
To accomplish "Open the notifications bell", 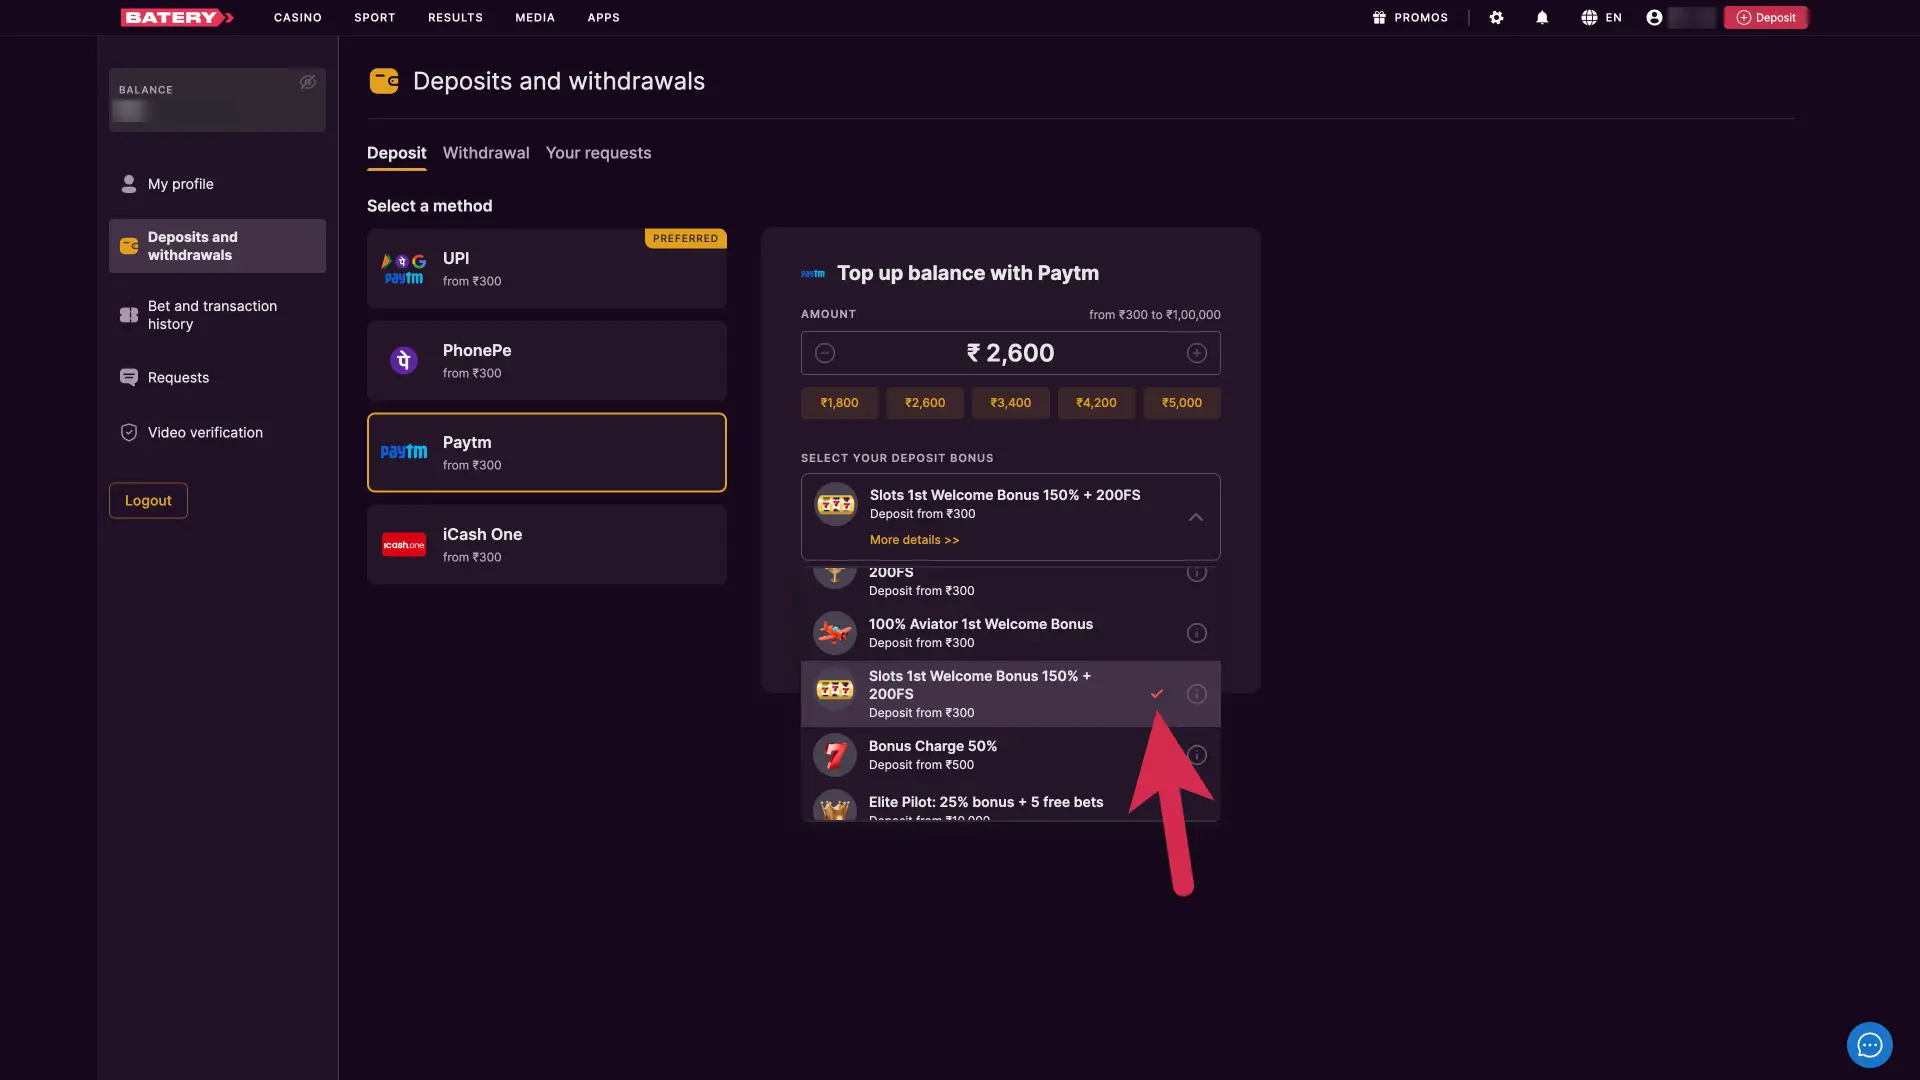I will pos(1542,17).
